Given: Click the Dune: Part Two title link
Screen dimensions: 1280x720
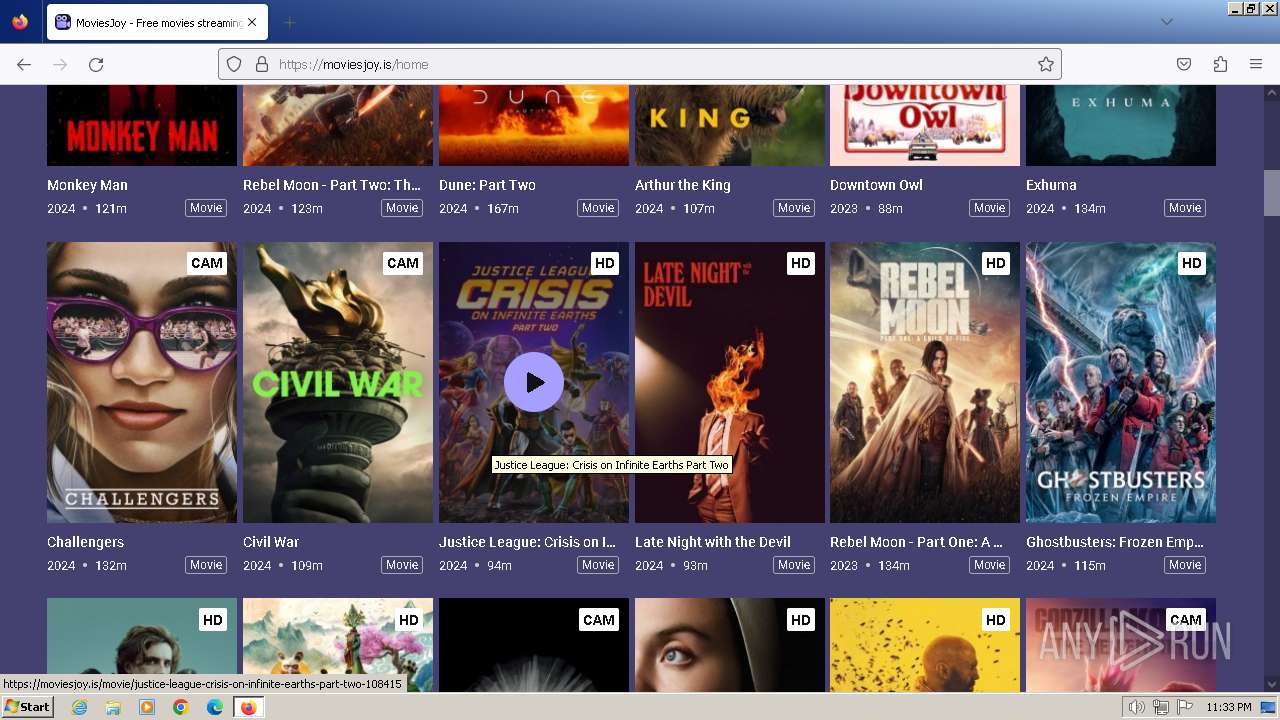Looking at the screenshot, I should [487, 185].
